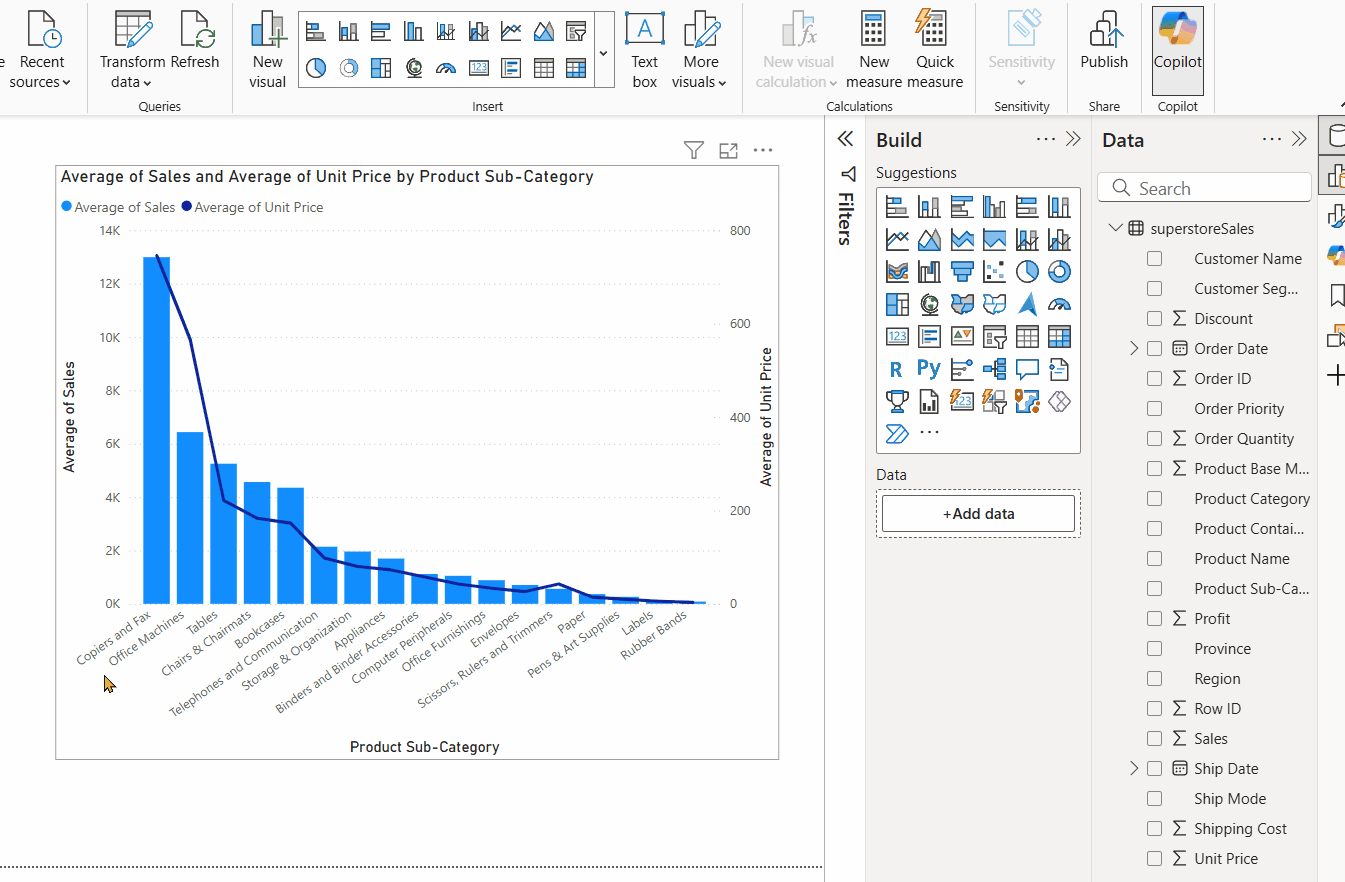Select the gauge visual in Build pane
Screen dimensions: 1345x882
tap(1060, 304)
